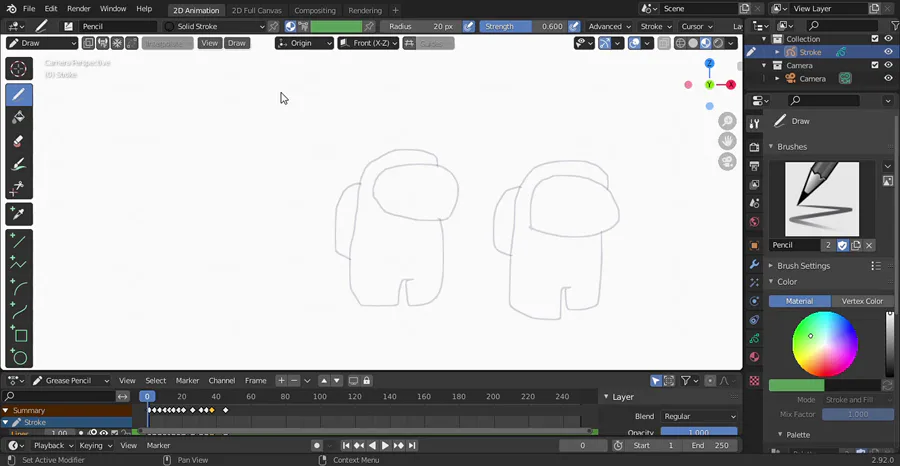The width and height of the screenshot is (900, 466).
Task: Toggle visibility eye of Stroke object
Action: click(889, 52)
